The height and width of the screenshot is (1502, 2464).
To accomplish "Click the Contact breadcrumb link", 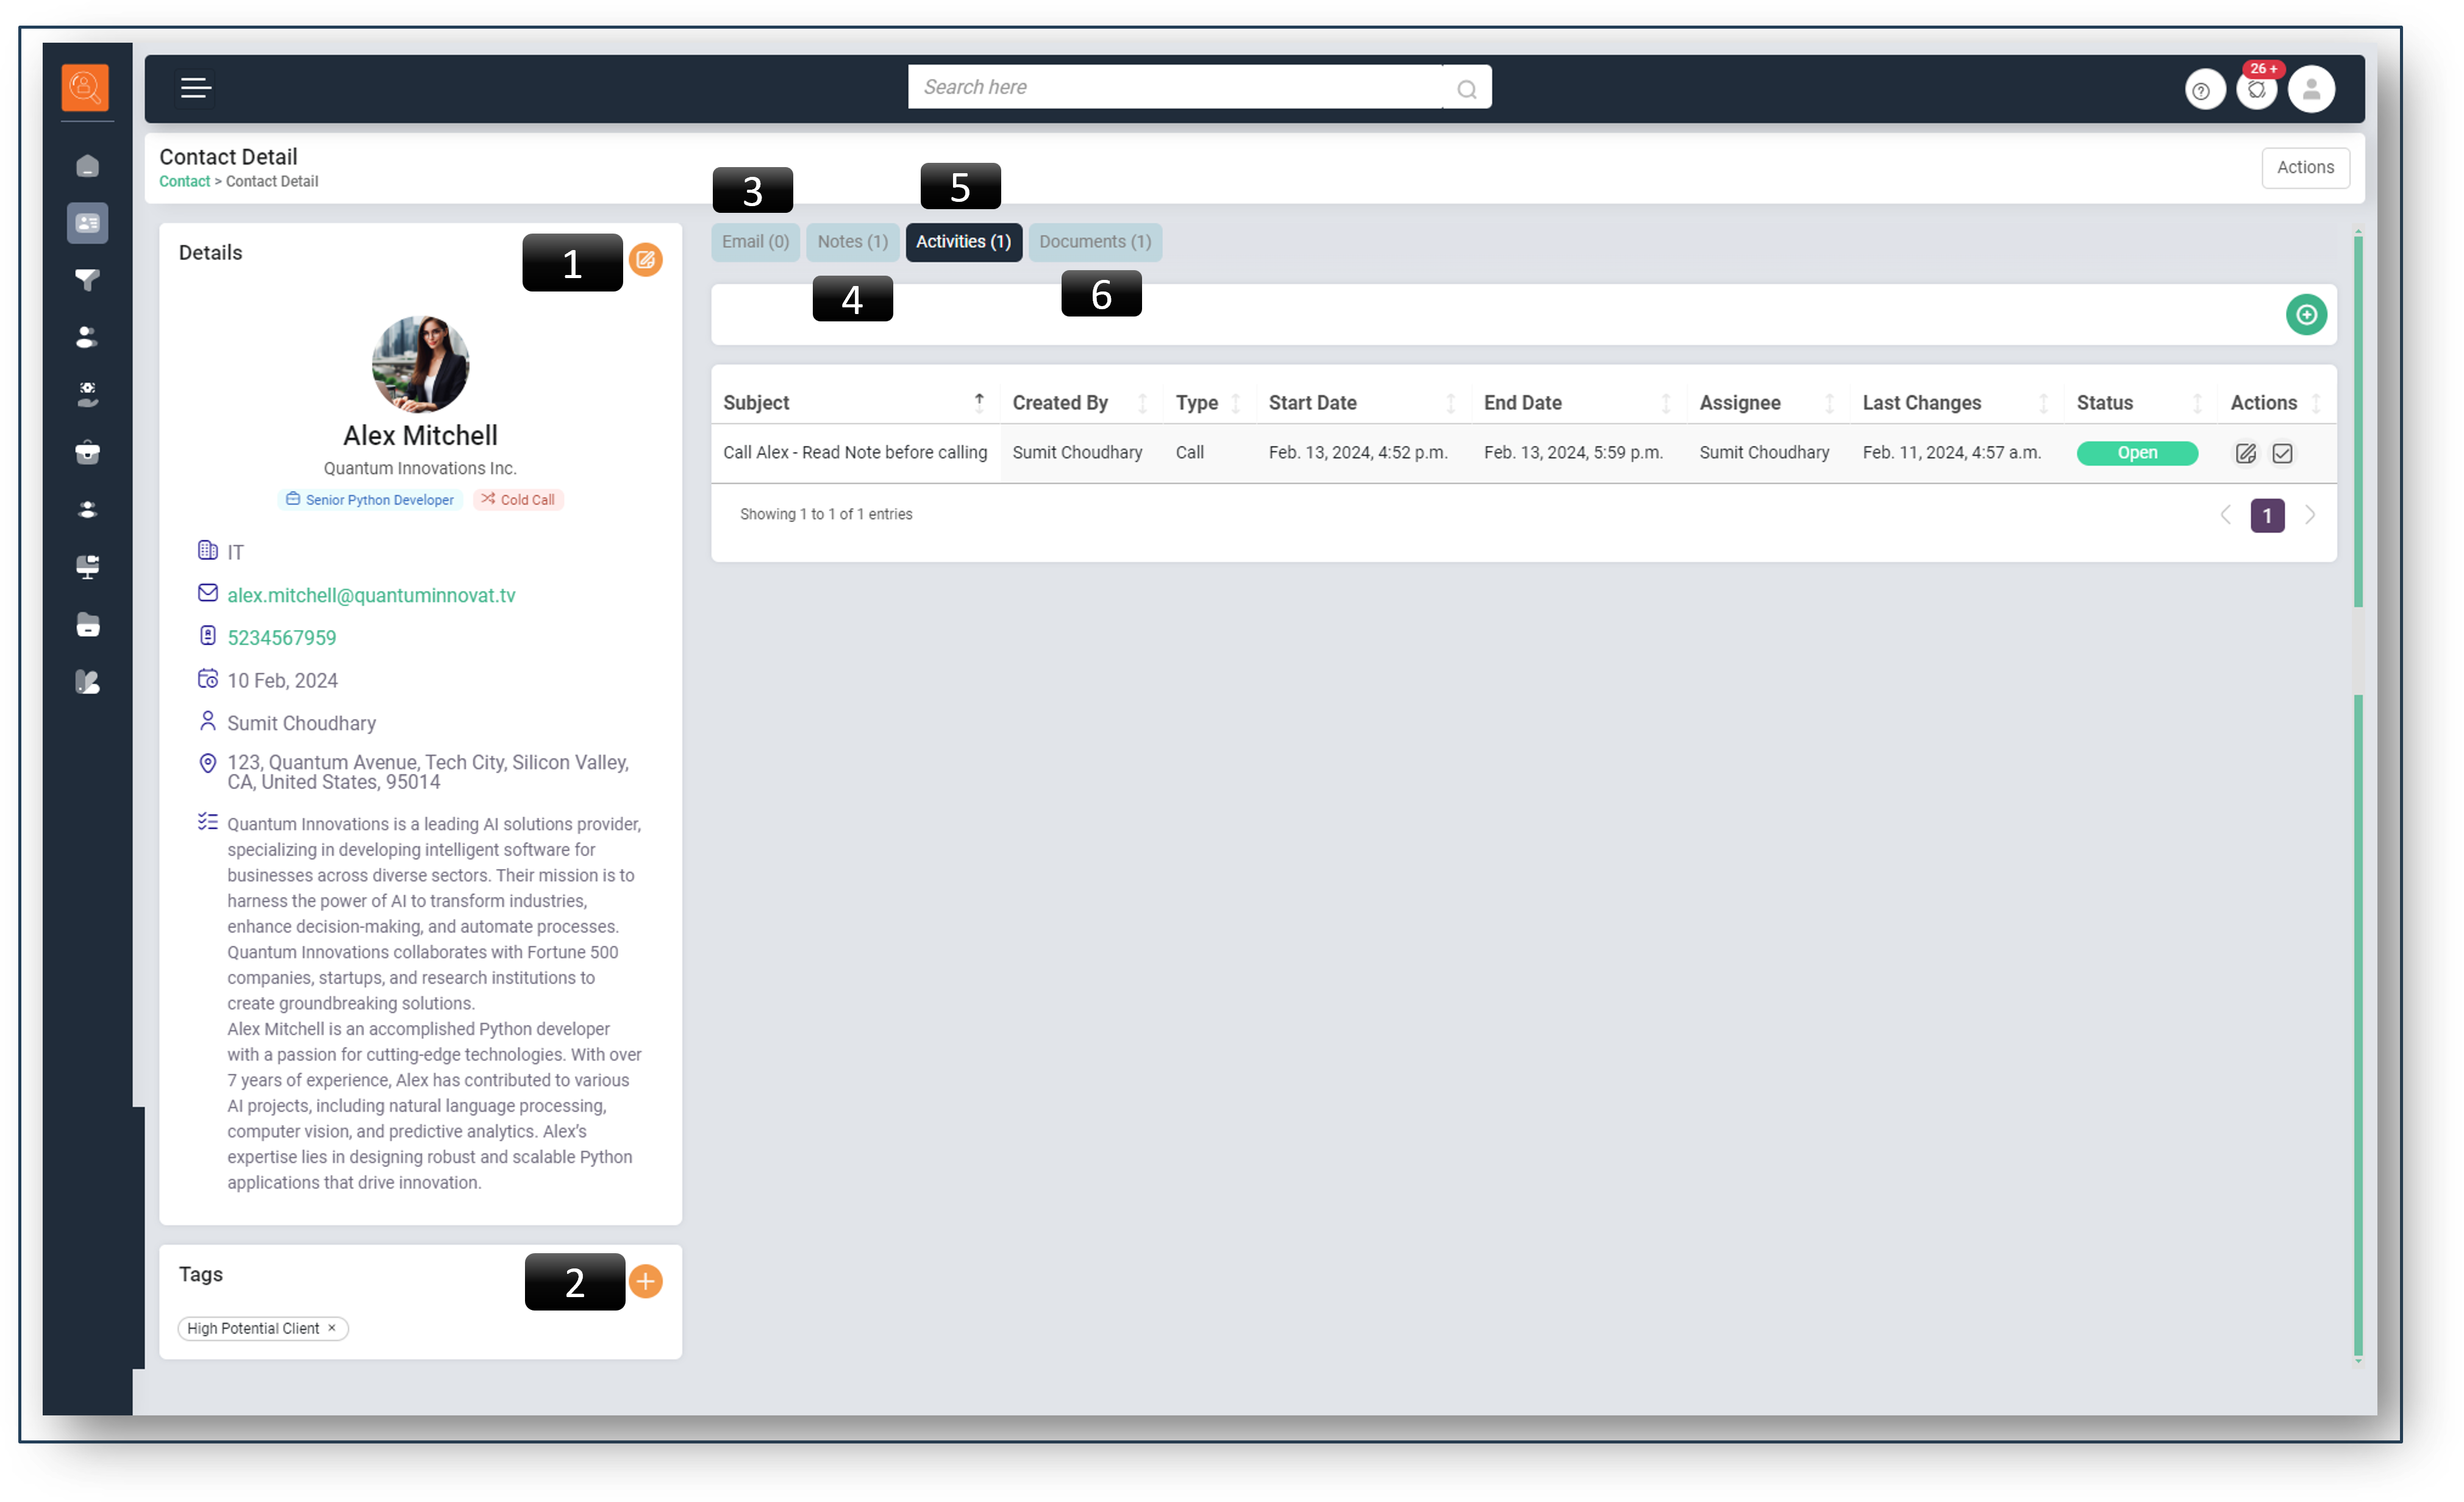I will point(184,181).
